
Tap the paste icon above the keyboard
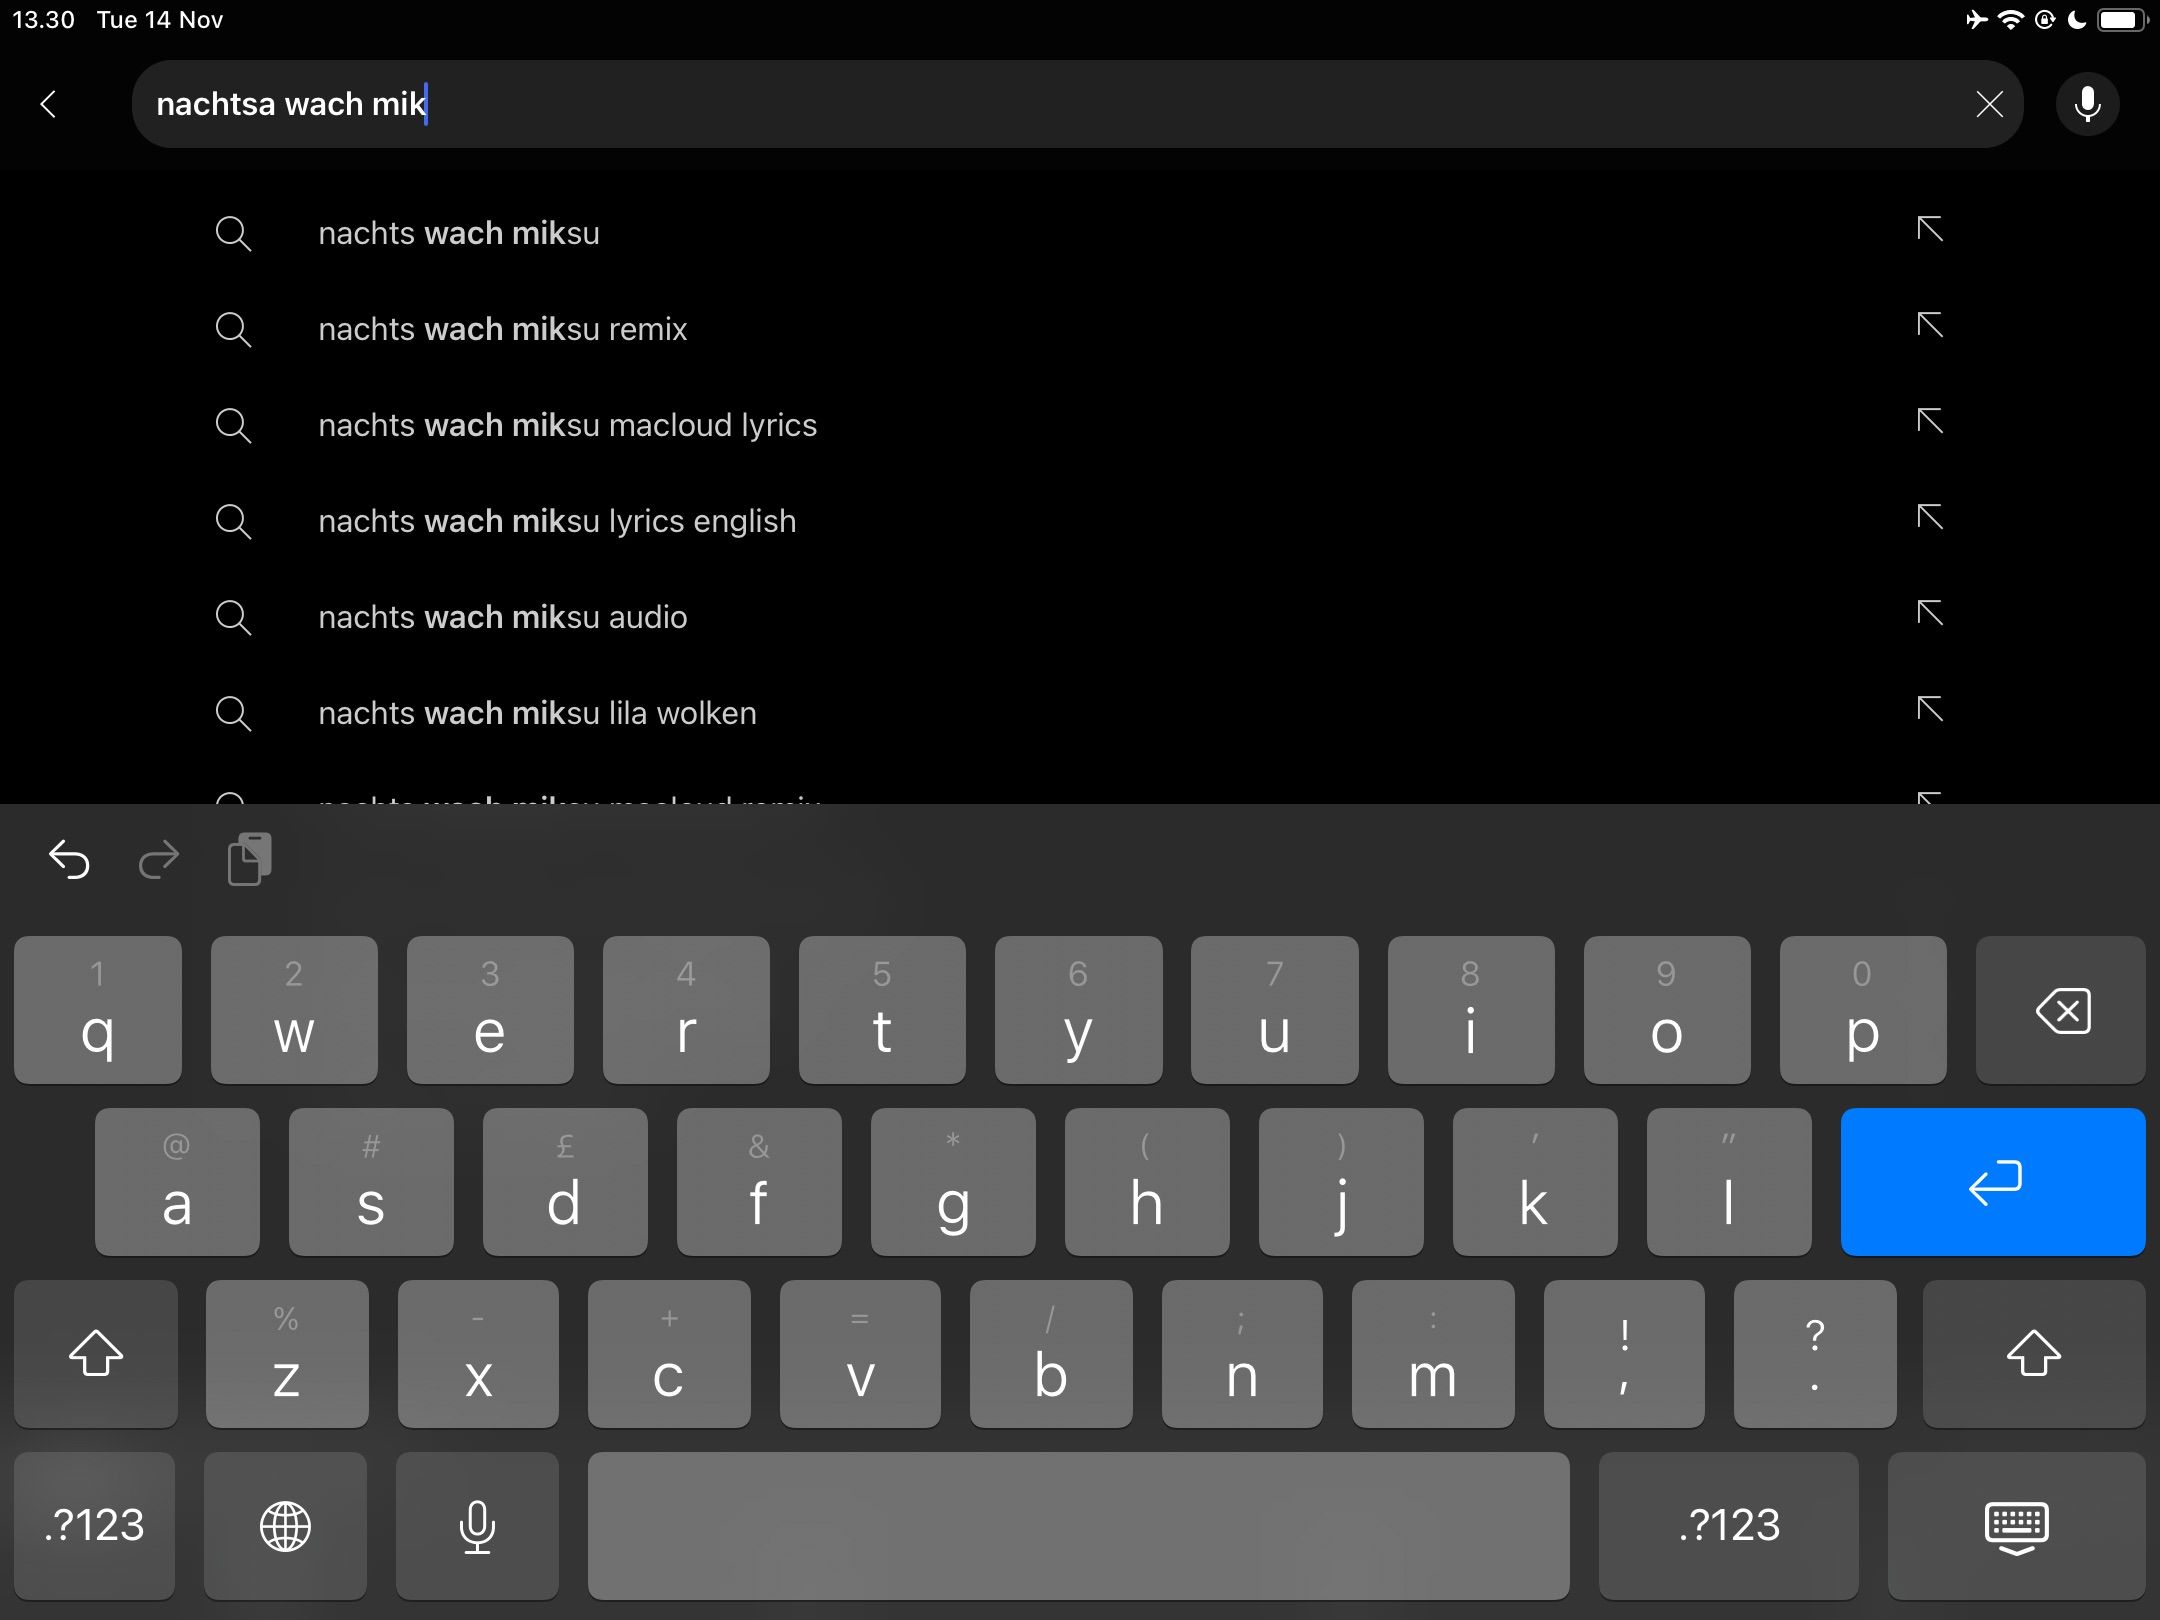(247, 860)
